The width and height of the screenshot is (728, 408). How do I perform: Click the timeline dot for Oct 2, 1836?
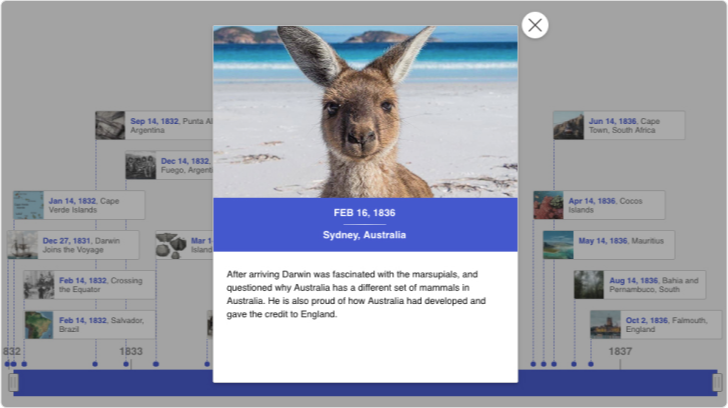pyautogui.click(x=591, y=364)
